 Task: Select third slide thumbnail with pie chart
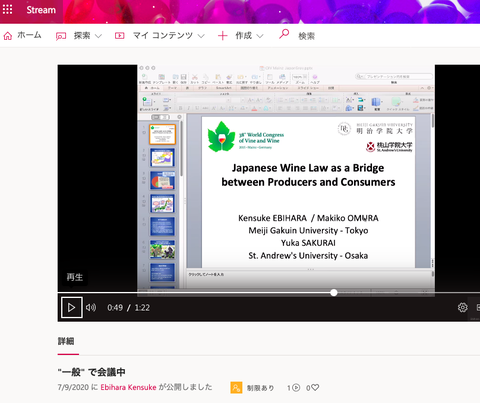tap(162, 181)
